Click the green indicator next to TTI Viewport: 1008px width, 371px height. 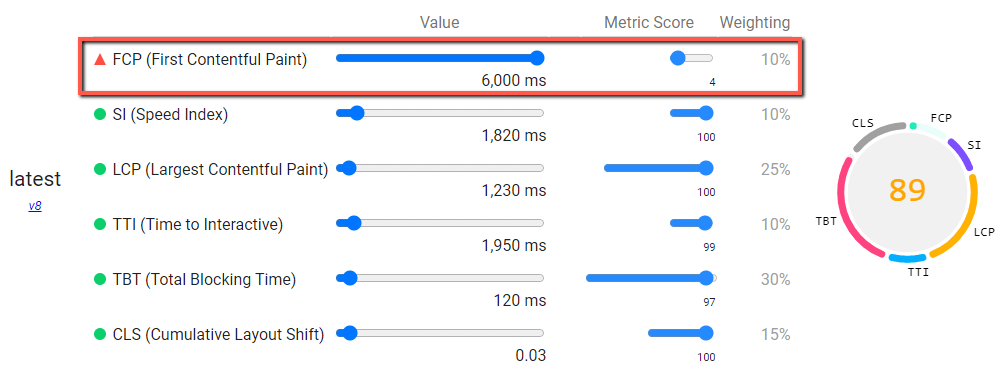[100, 224]
